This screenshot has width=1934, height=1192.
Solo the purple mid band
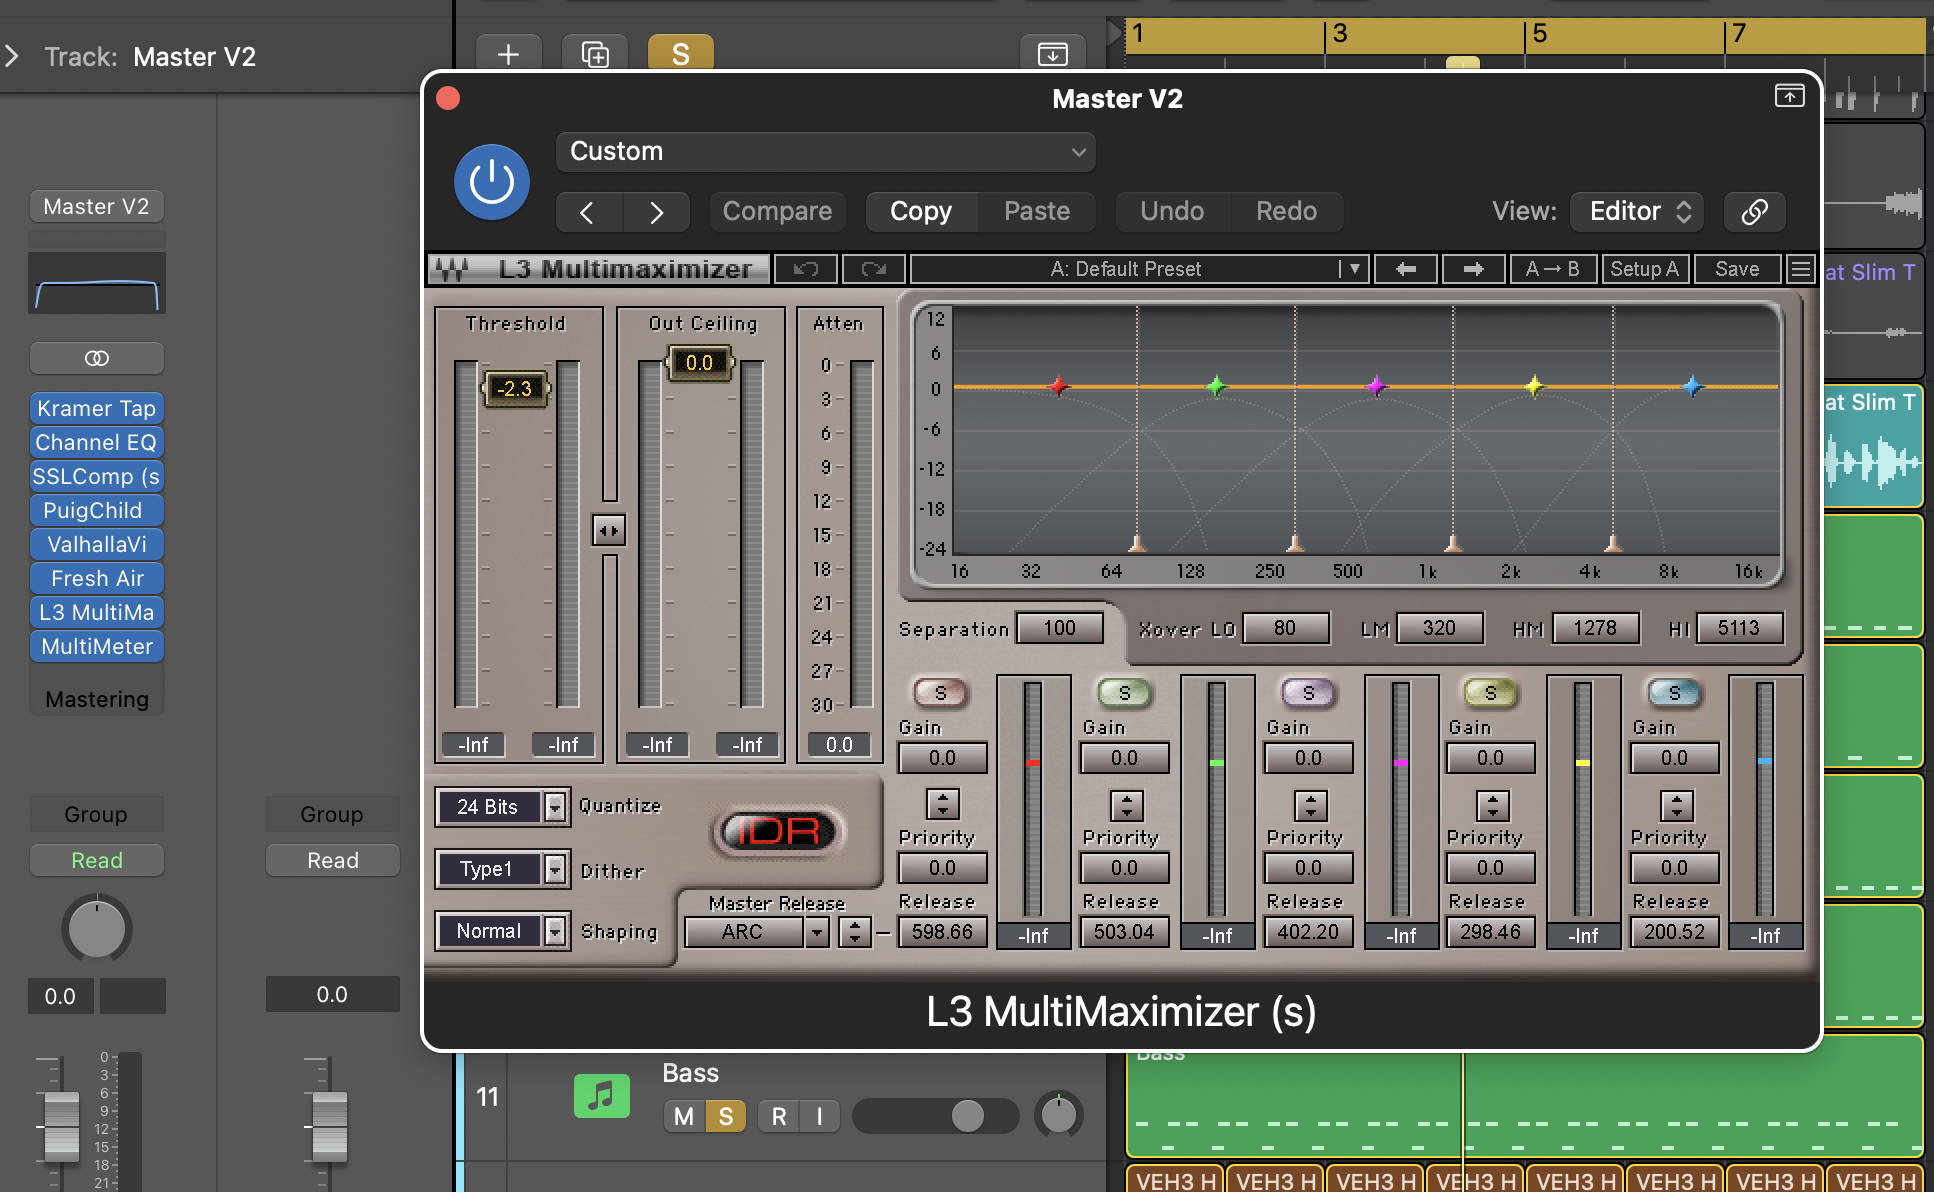point(1308,693)
